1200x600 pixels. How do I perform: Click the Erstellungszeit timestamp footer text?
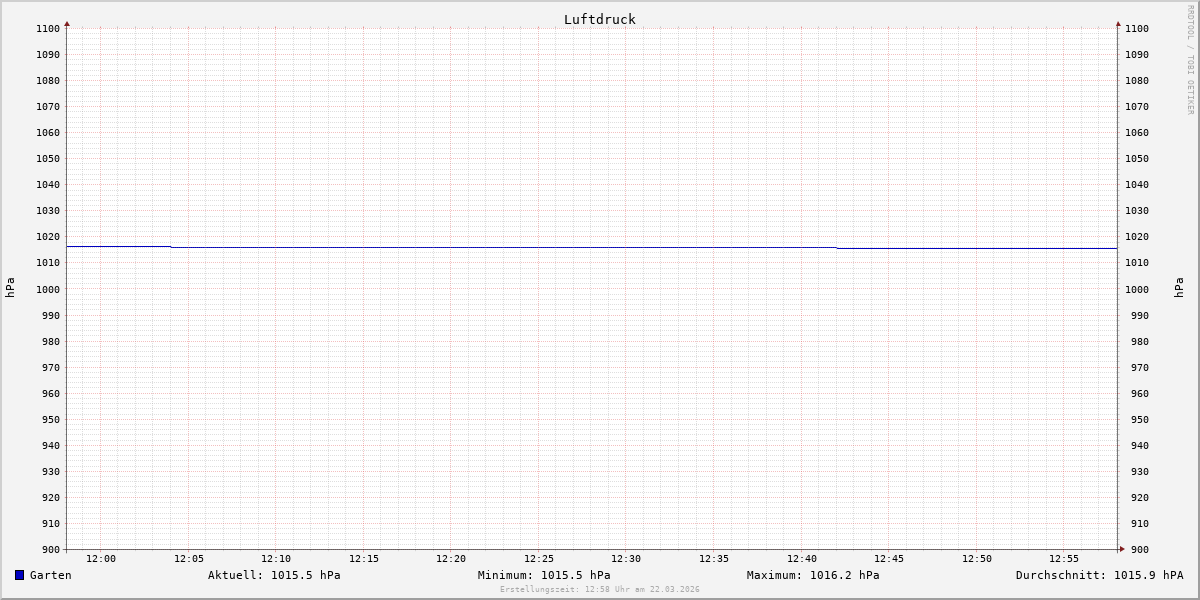599,589
